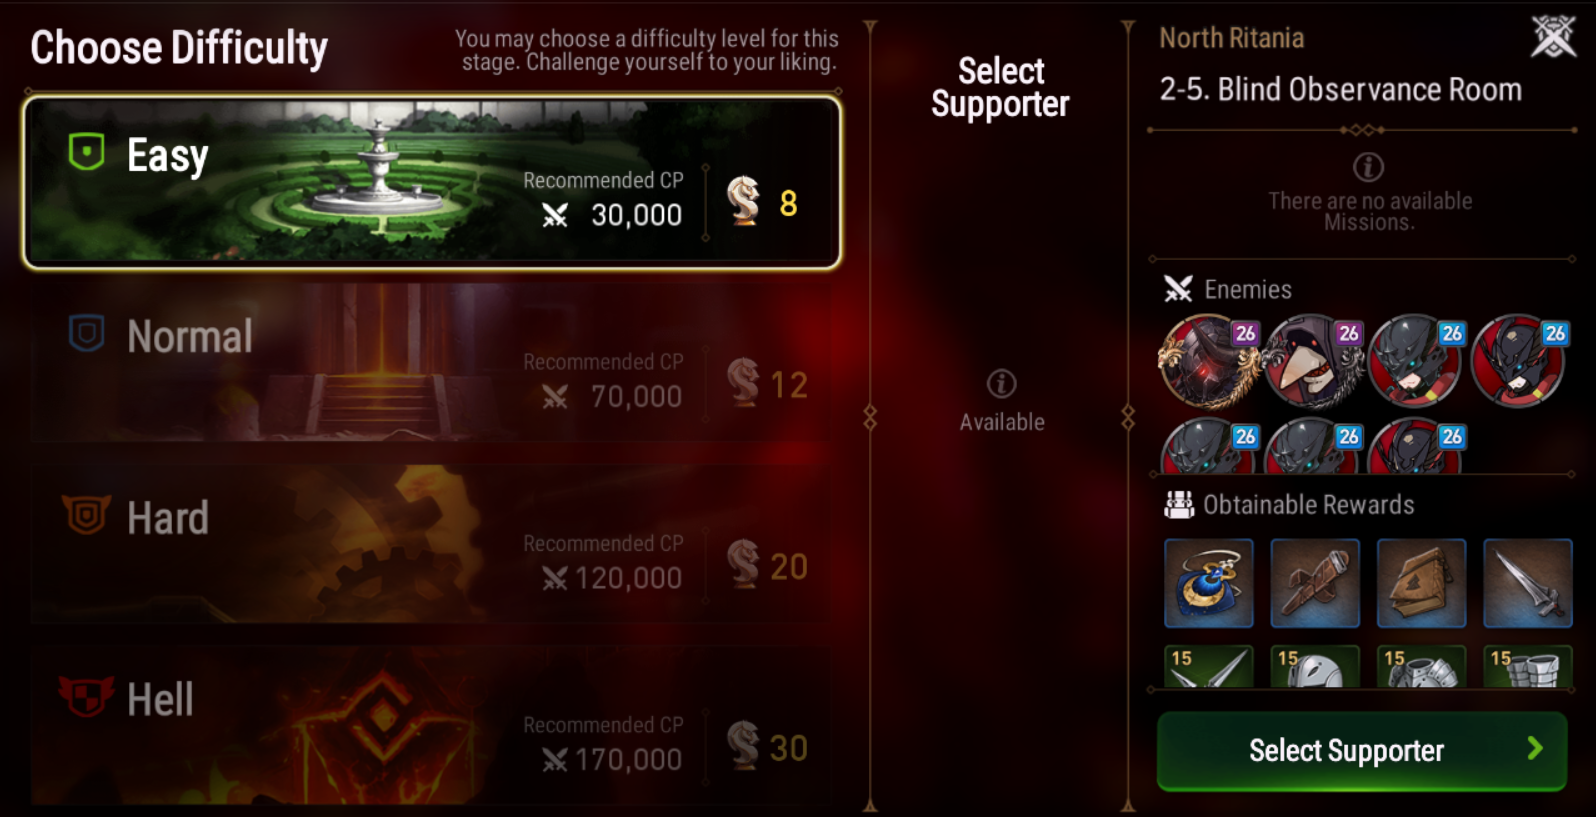Tap the level 15 sword reward

(x=1208, y=667)
